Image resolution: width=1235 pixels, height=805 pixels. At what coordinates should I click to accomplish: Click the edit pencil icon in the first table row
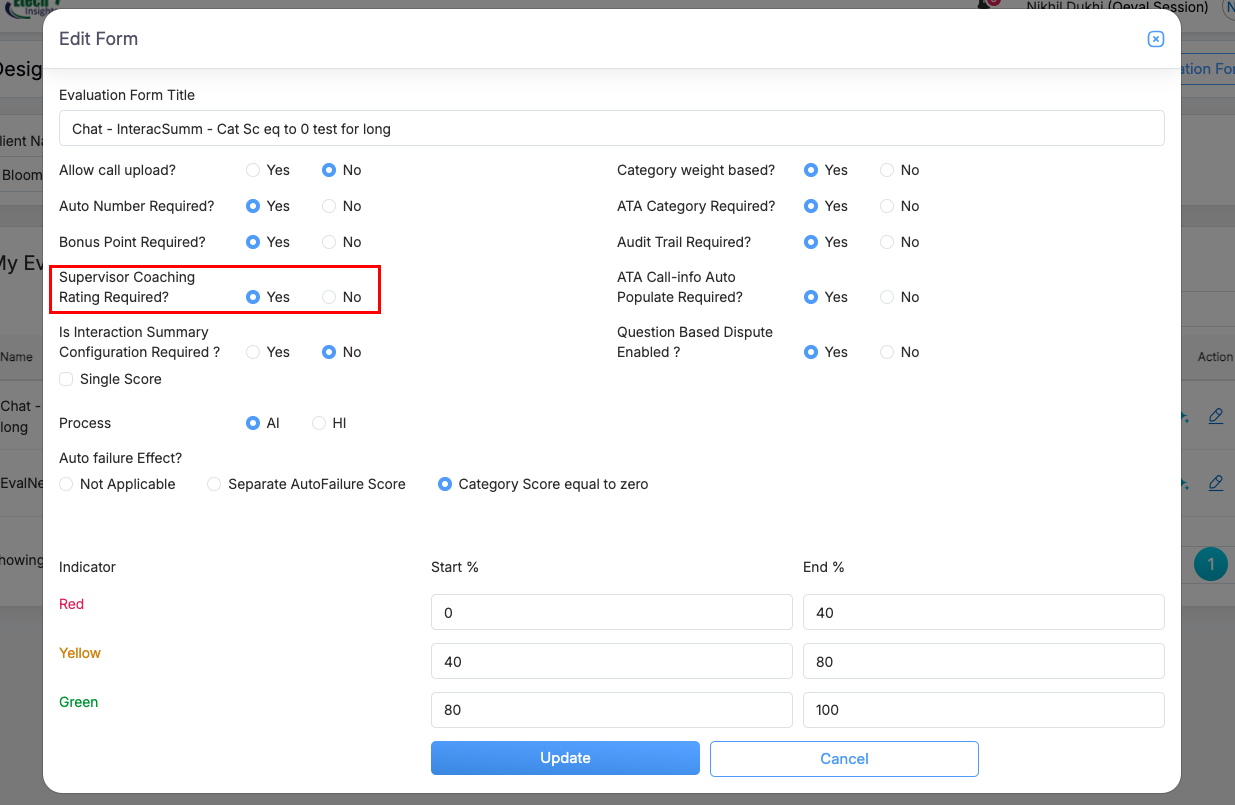[x=1215, y=416]
